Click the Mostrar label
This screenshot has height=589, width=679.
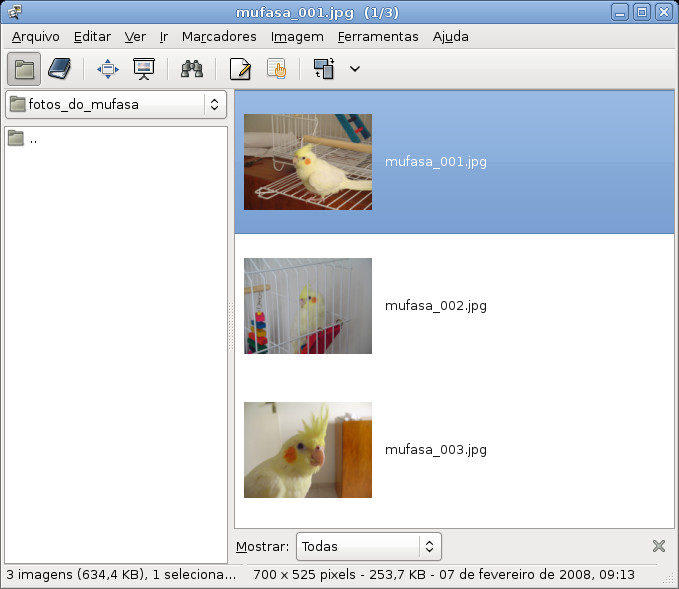click(x=262, y=547)
